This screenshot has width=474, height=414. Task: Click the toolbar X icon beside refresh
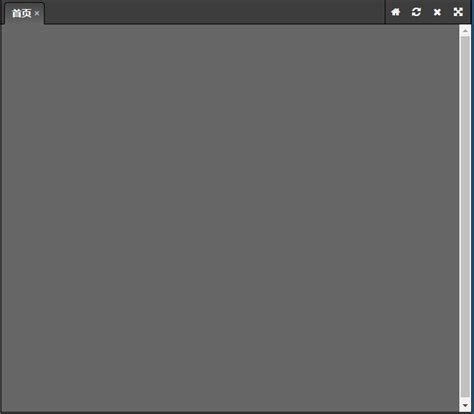[437, 12]
